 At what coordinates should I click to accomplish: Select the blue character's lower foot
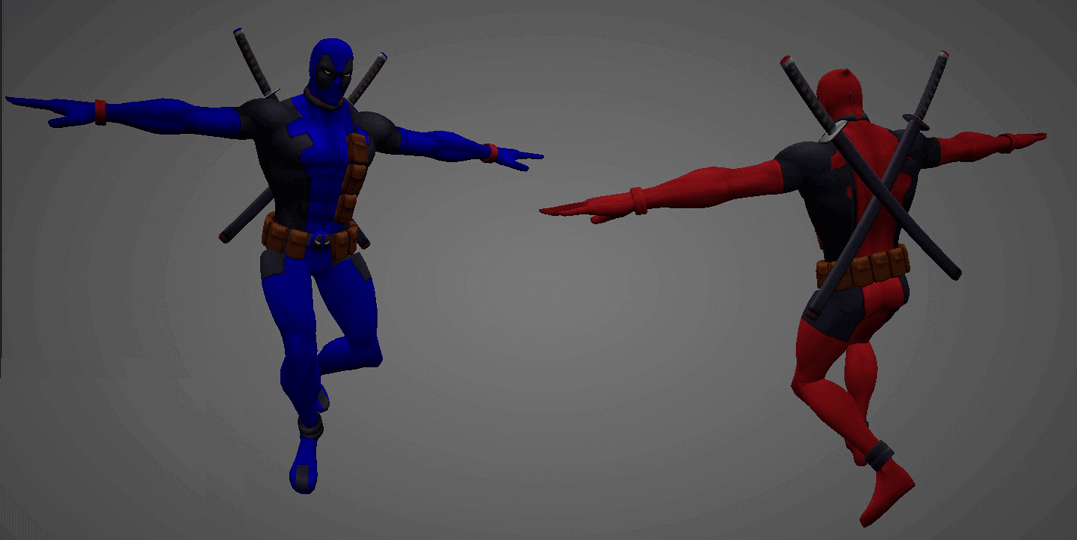[304, 466]
